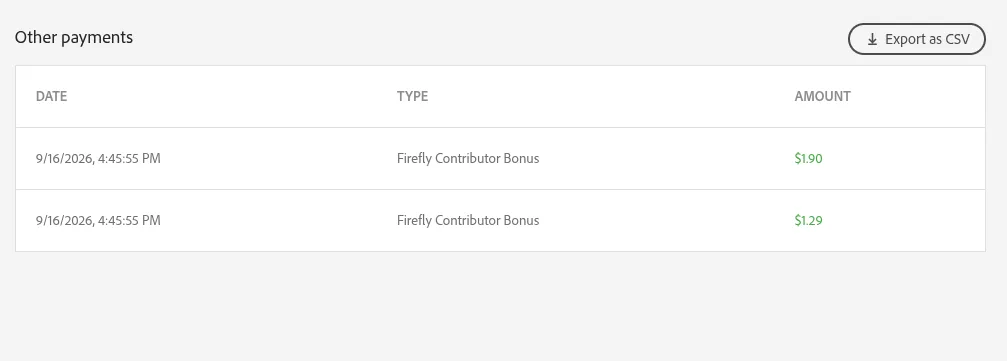Click the '4:45:55 PM' time in second row
This screenshot has width=1007, height=361.
click(x=129, y=220)
